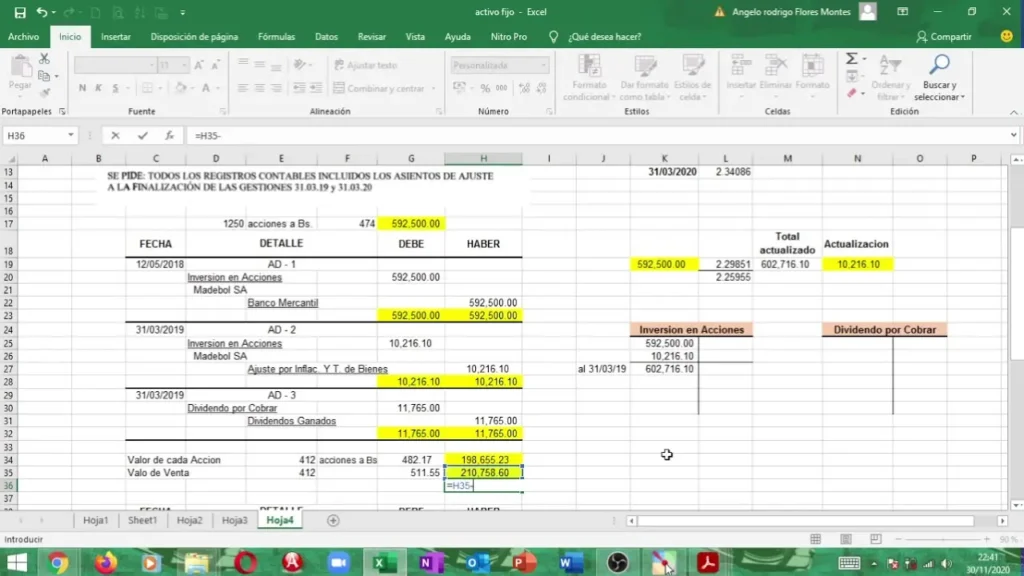The image size is (1024, 576).
Task: Click the Cut scissors icon
Action: [x=44, y=59]
